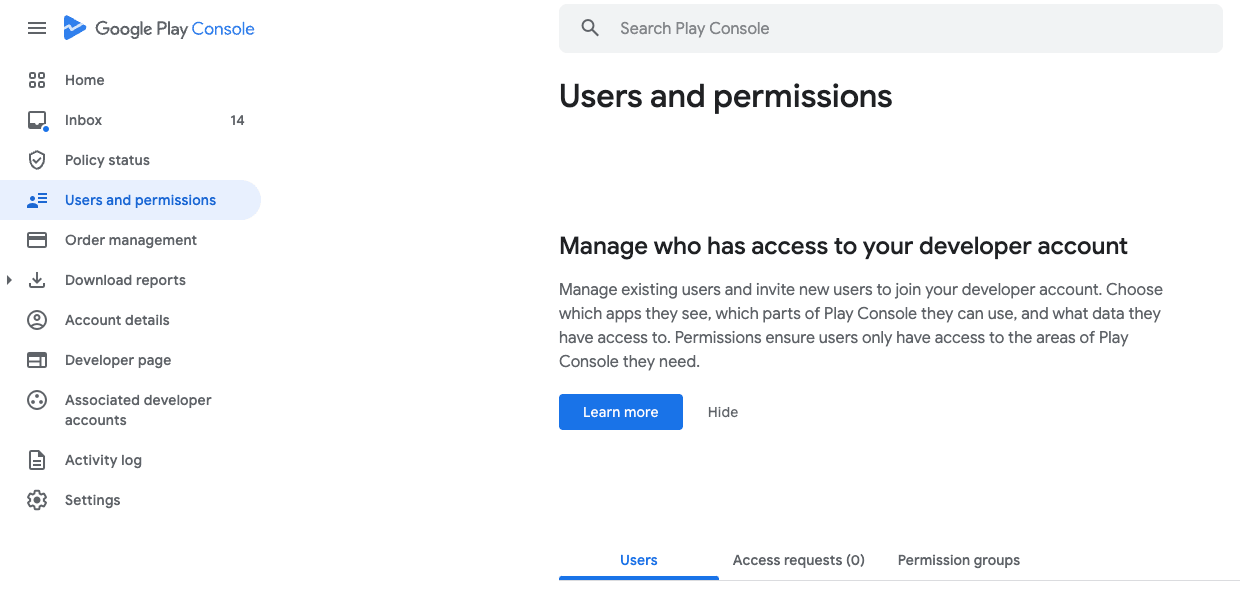
Task: Click the Account details profile icon
Action: coord(37,320)
